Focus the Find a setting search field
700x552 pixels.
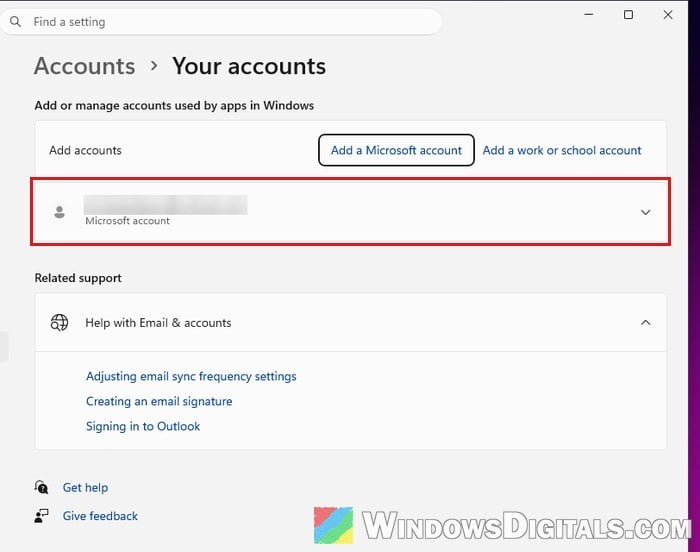pos(221,21)
